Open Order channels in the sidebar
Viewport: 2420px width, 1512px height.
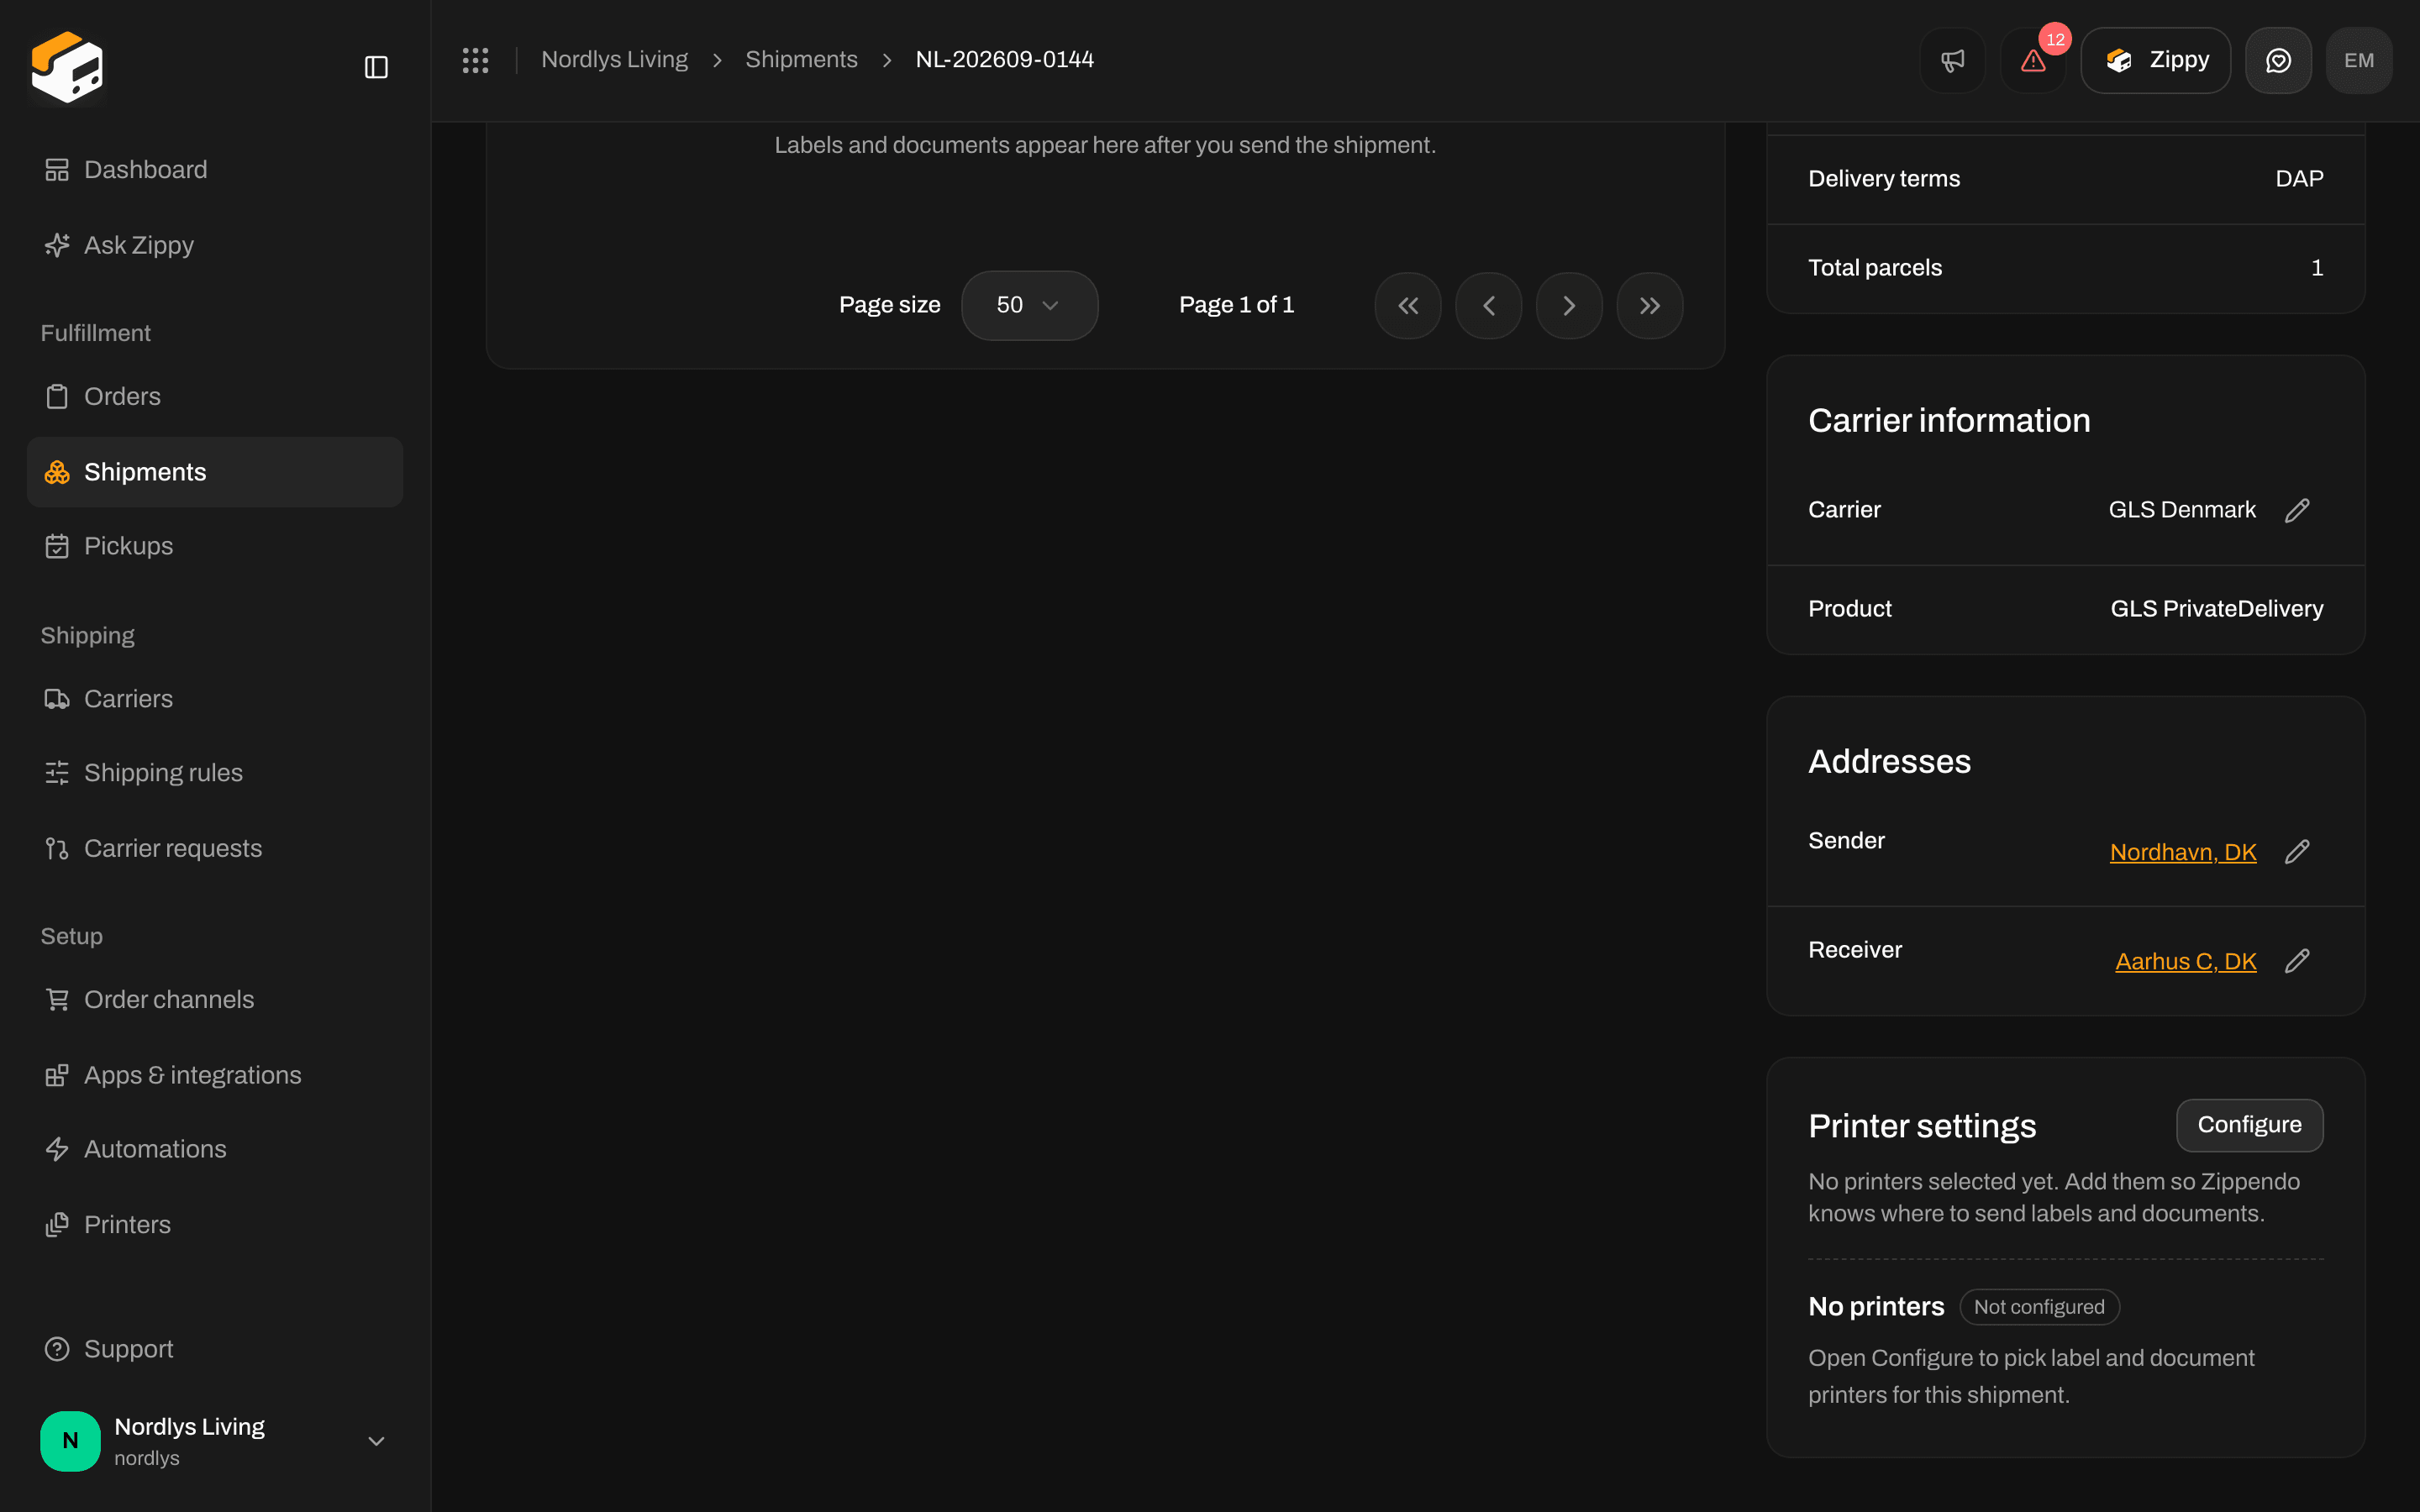tap(215, 999)
